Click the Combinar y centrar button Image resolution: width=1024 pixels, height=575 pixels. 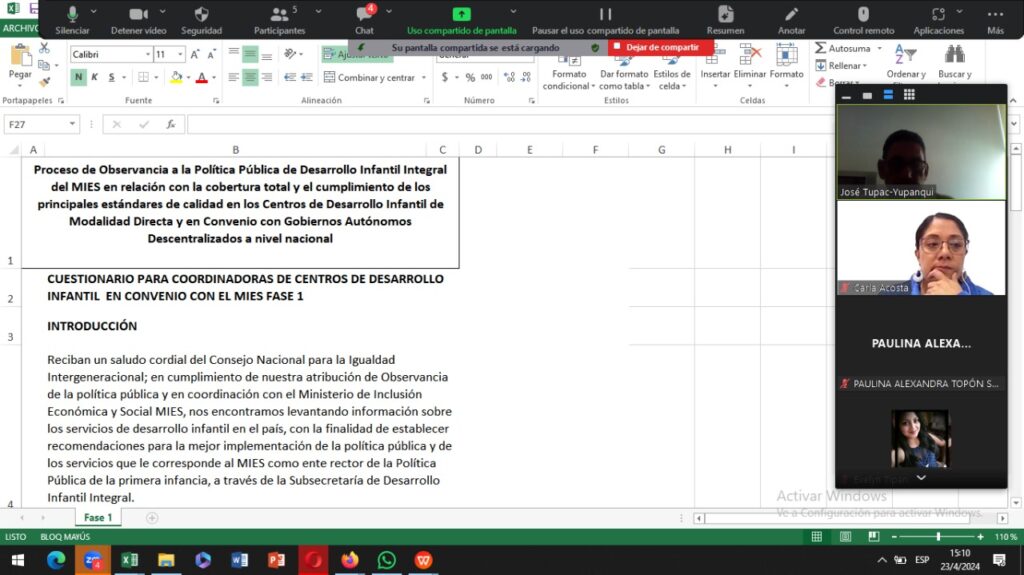pyautogui.click(x=375, y=78)
